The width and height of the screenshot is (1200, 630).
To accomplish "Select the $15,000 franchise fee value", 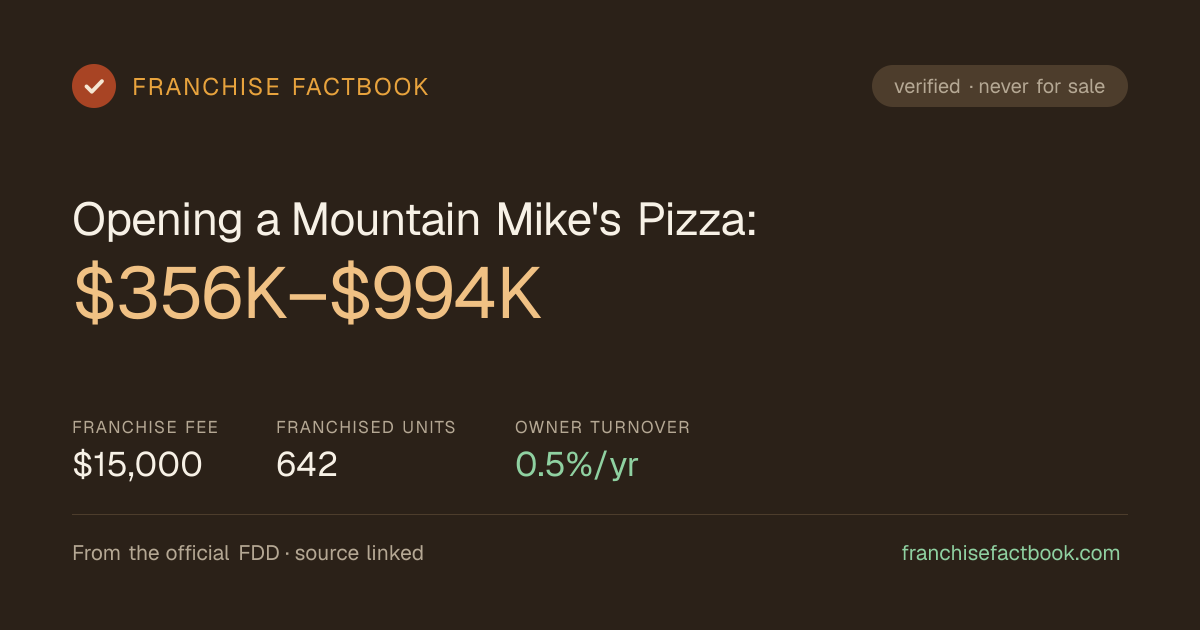I will pyautogui.click(x=137, y=465).
